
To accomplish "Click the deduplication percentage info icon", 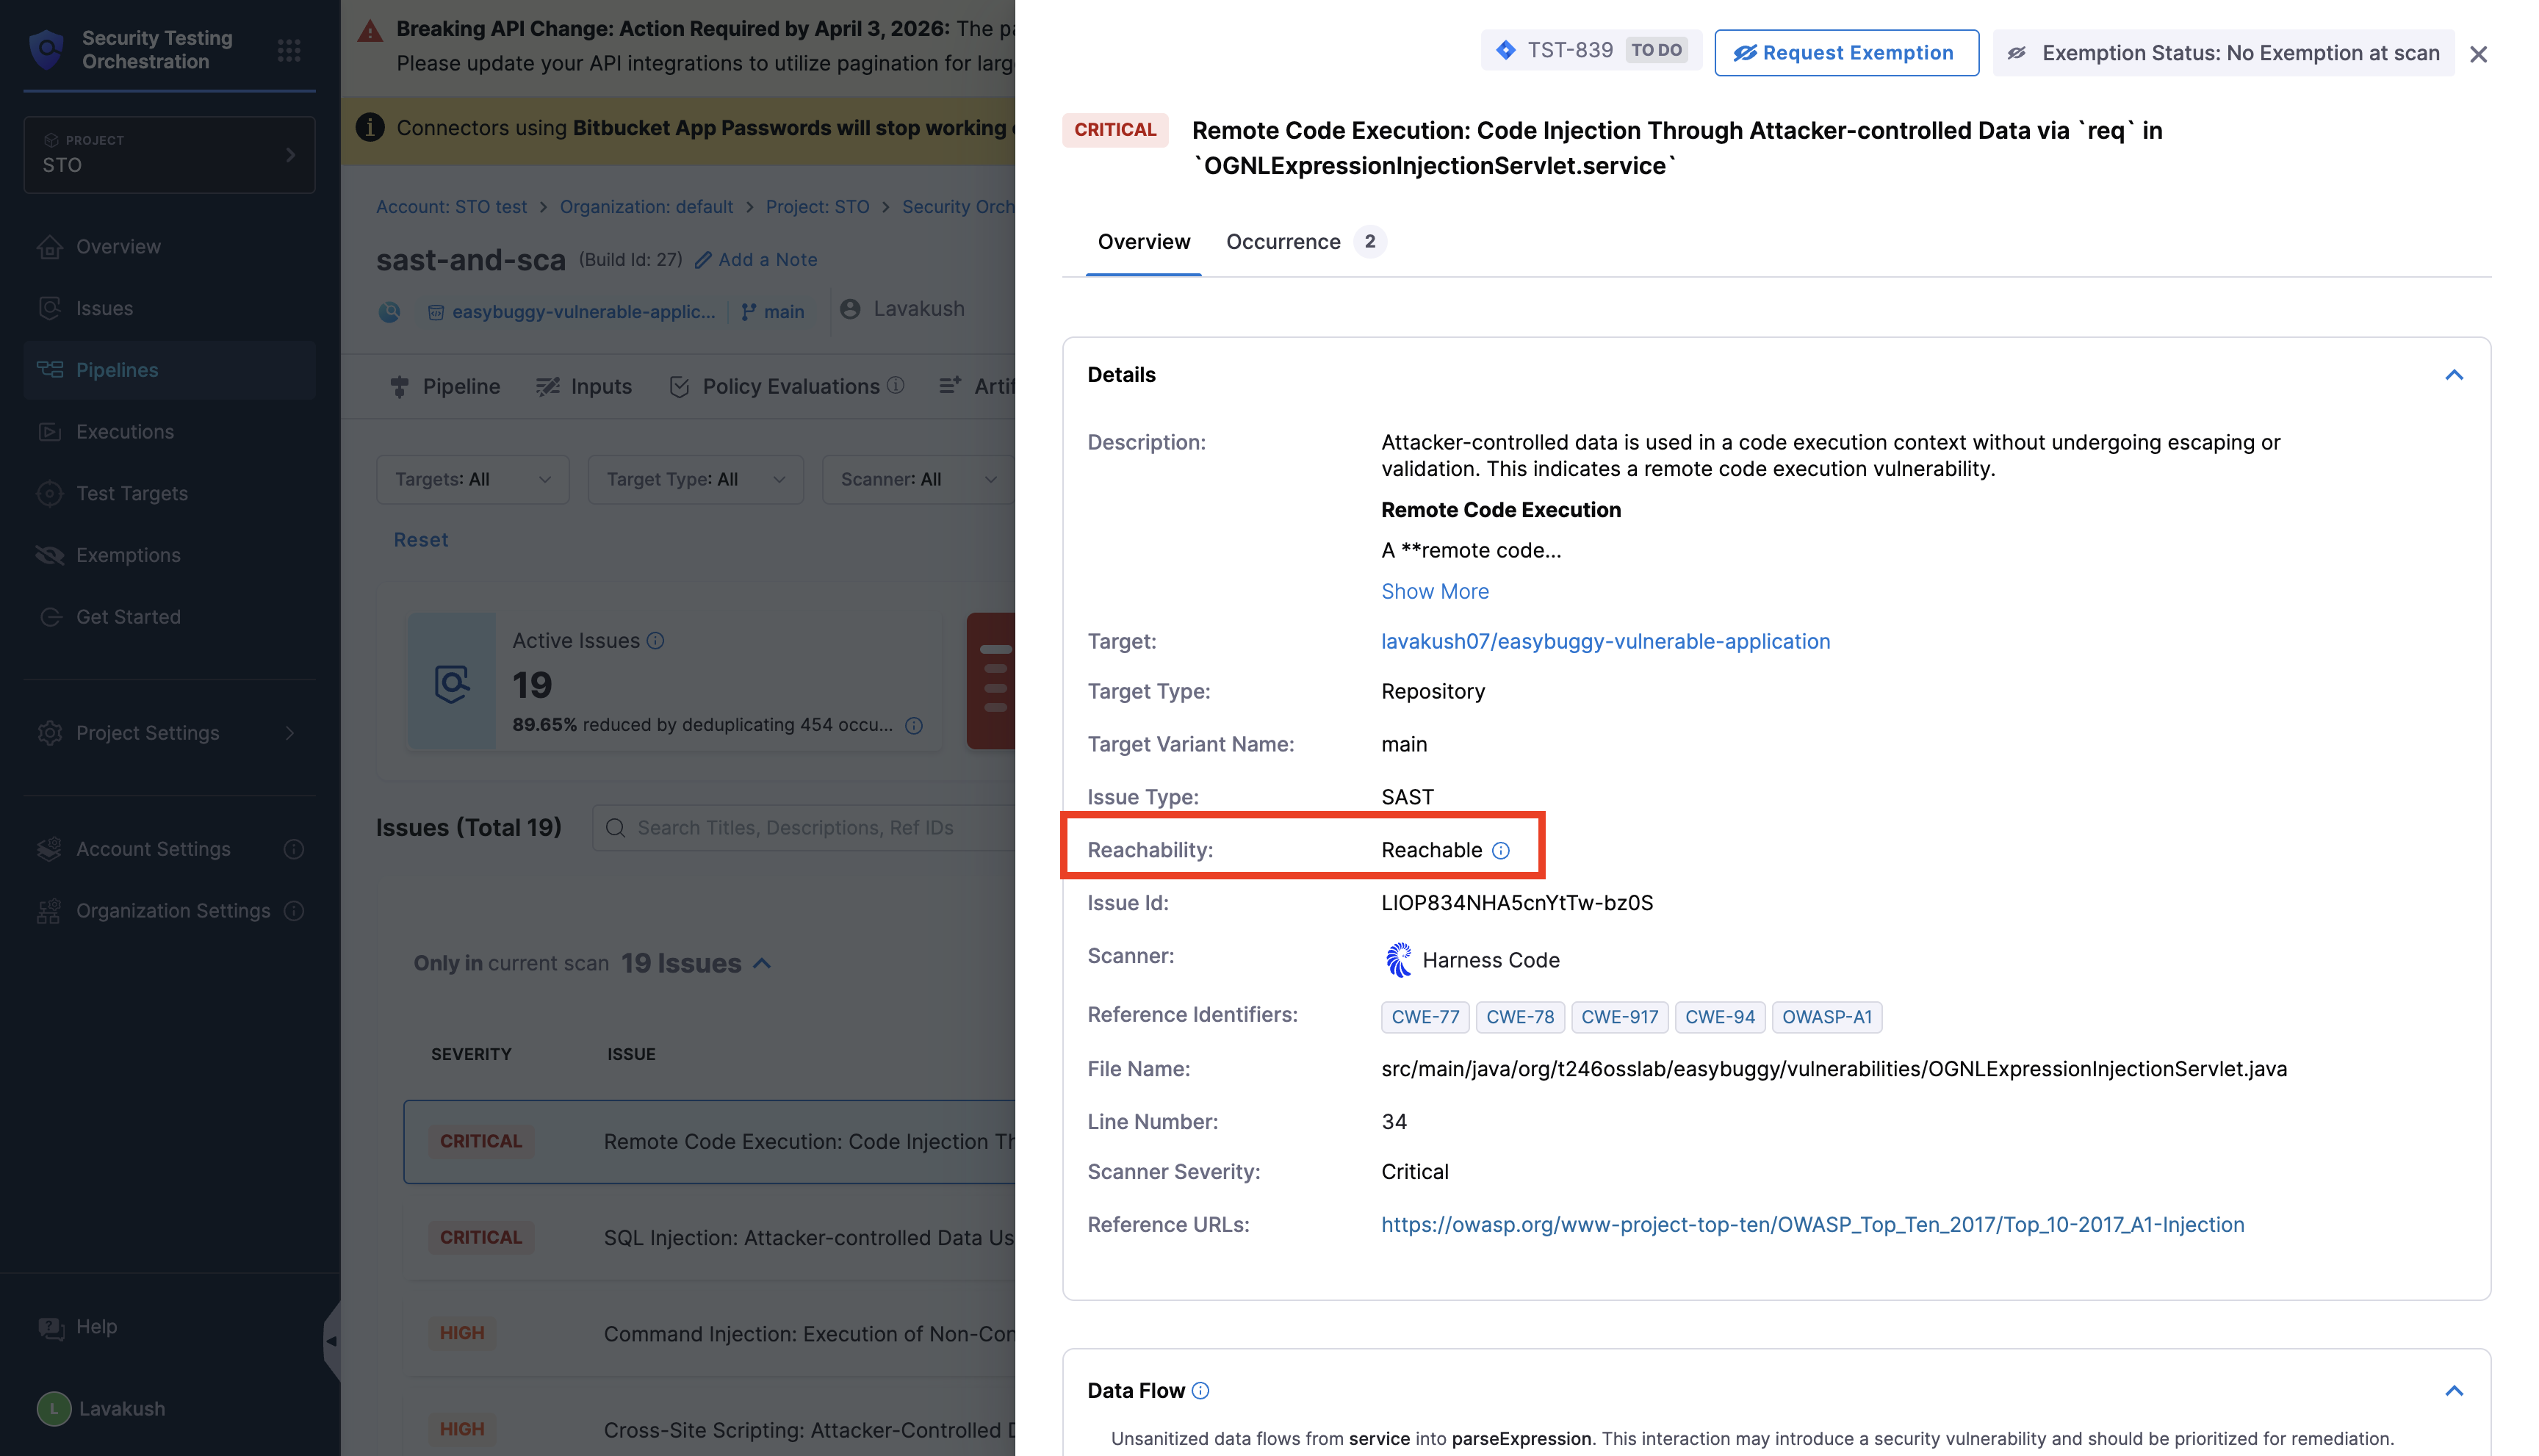I will tap(913, 725).
